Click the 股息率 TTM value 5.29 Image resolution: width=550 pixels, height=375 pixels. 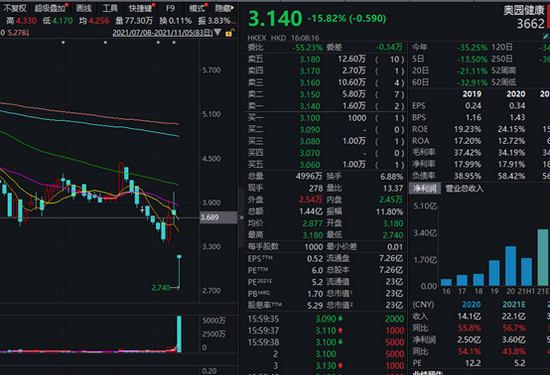click(x=315, y=306)
